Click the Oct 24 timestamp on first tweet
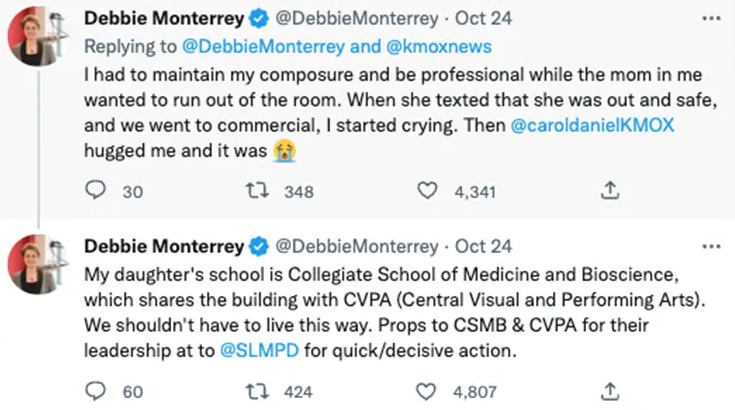Viewport: 735px width, 410px height. click(x=484, y=18)
